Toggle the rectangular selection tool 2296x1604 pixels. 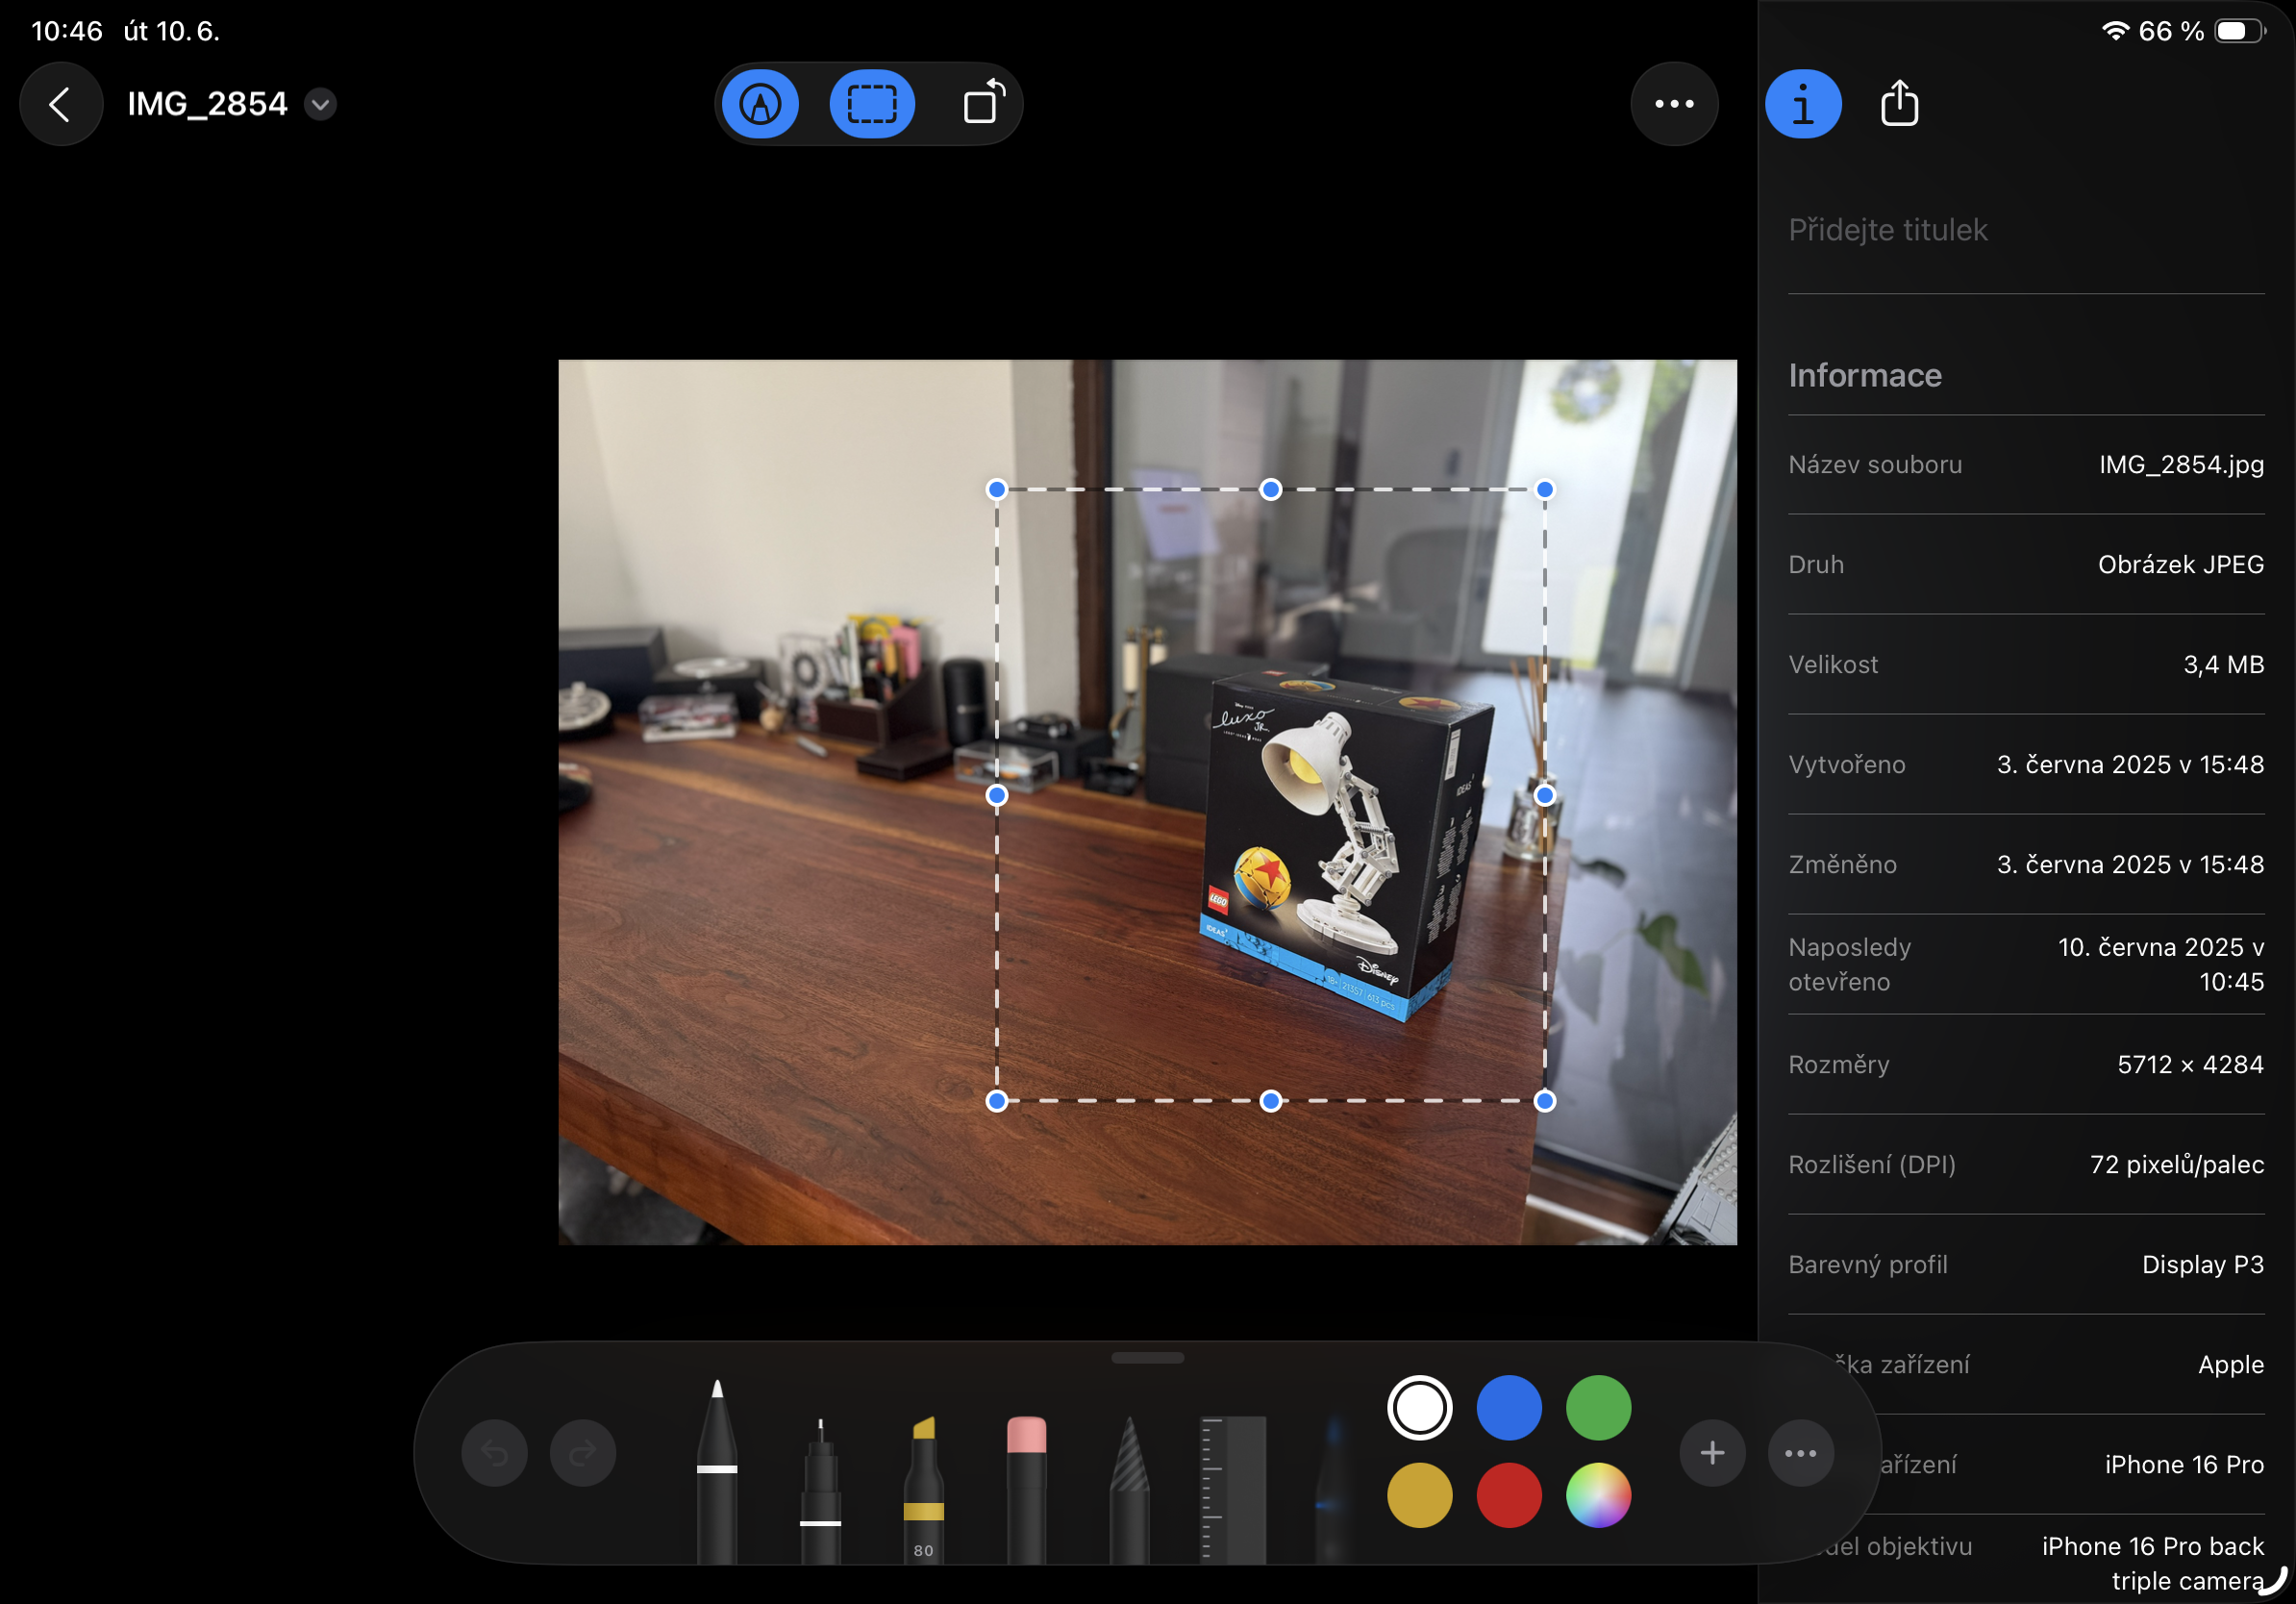coord(872,104)
